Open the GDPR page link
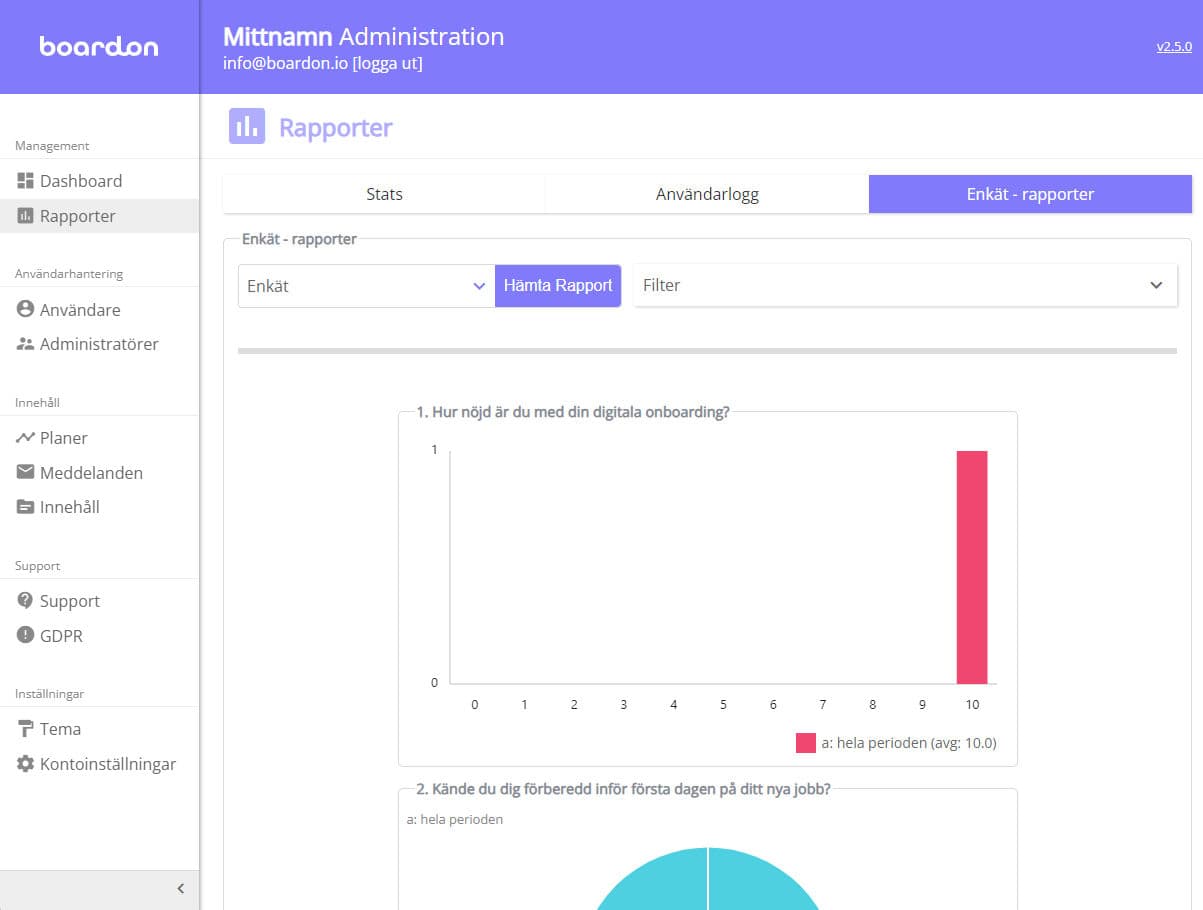This screenshot has width=1203, height=910. pos(61,636)
